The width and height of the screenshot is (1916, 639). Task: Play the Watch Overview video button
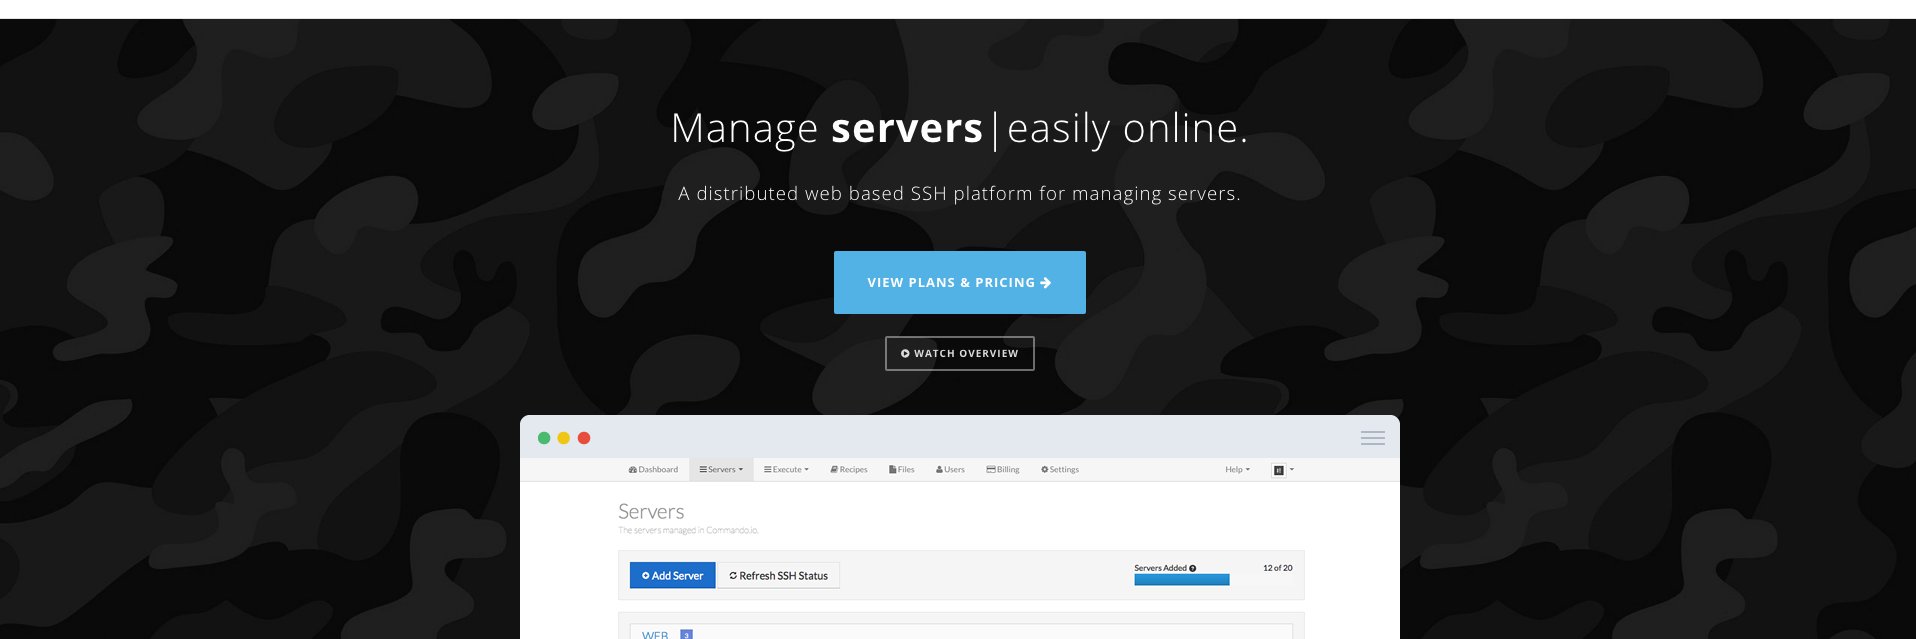[959, 353]
